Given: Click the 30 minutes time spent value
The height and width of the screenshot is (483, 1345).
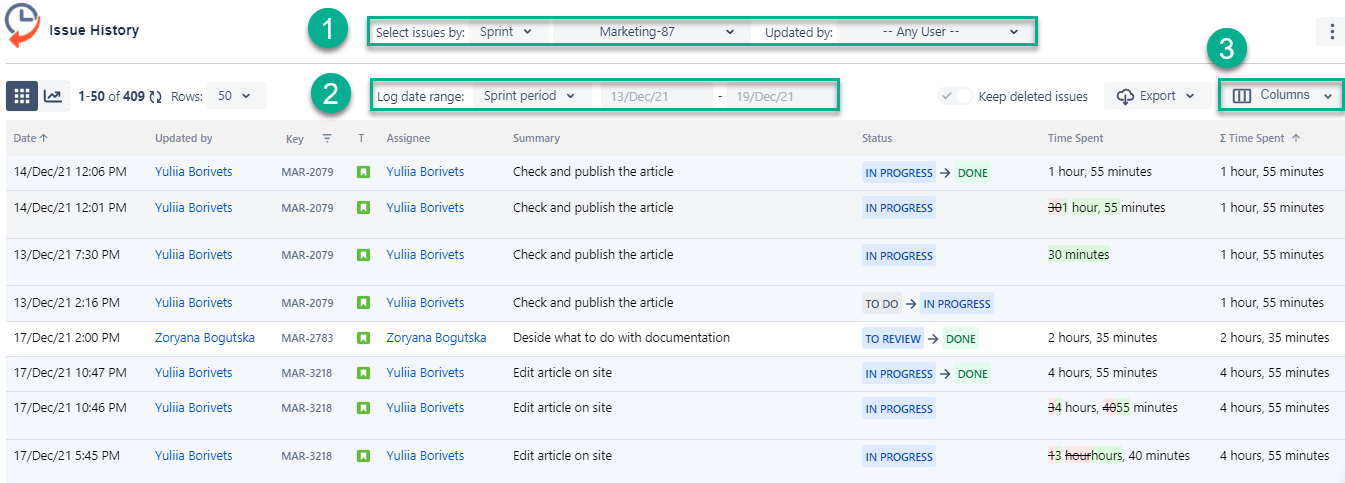Looking at the screenshot, I should (1079, 255).
